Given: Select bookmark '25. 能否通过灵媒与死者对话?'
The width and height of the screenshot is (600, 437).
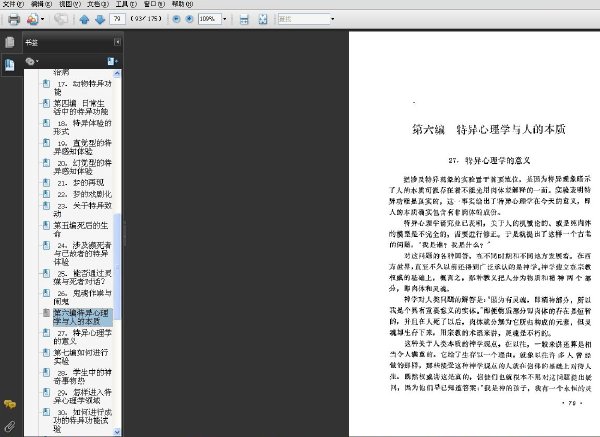Looking at the screenshot, I should pos(82,277).
